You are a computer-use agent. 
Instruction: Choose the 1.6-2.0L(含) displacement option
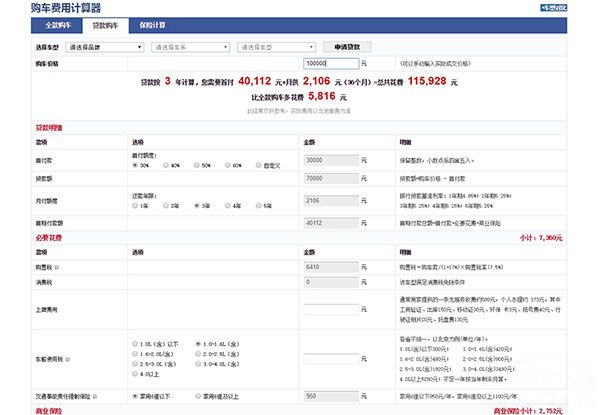[134, 354]
